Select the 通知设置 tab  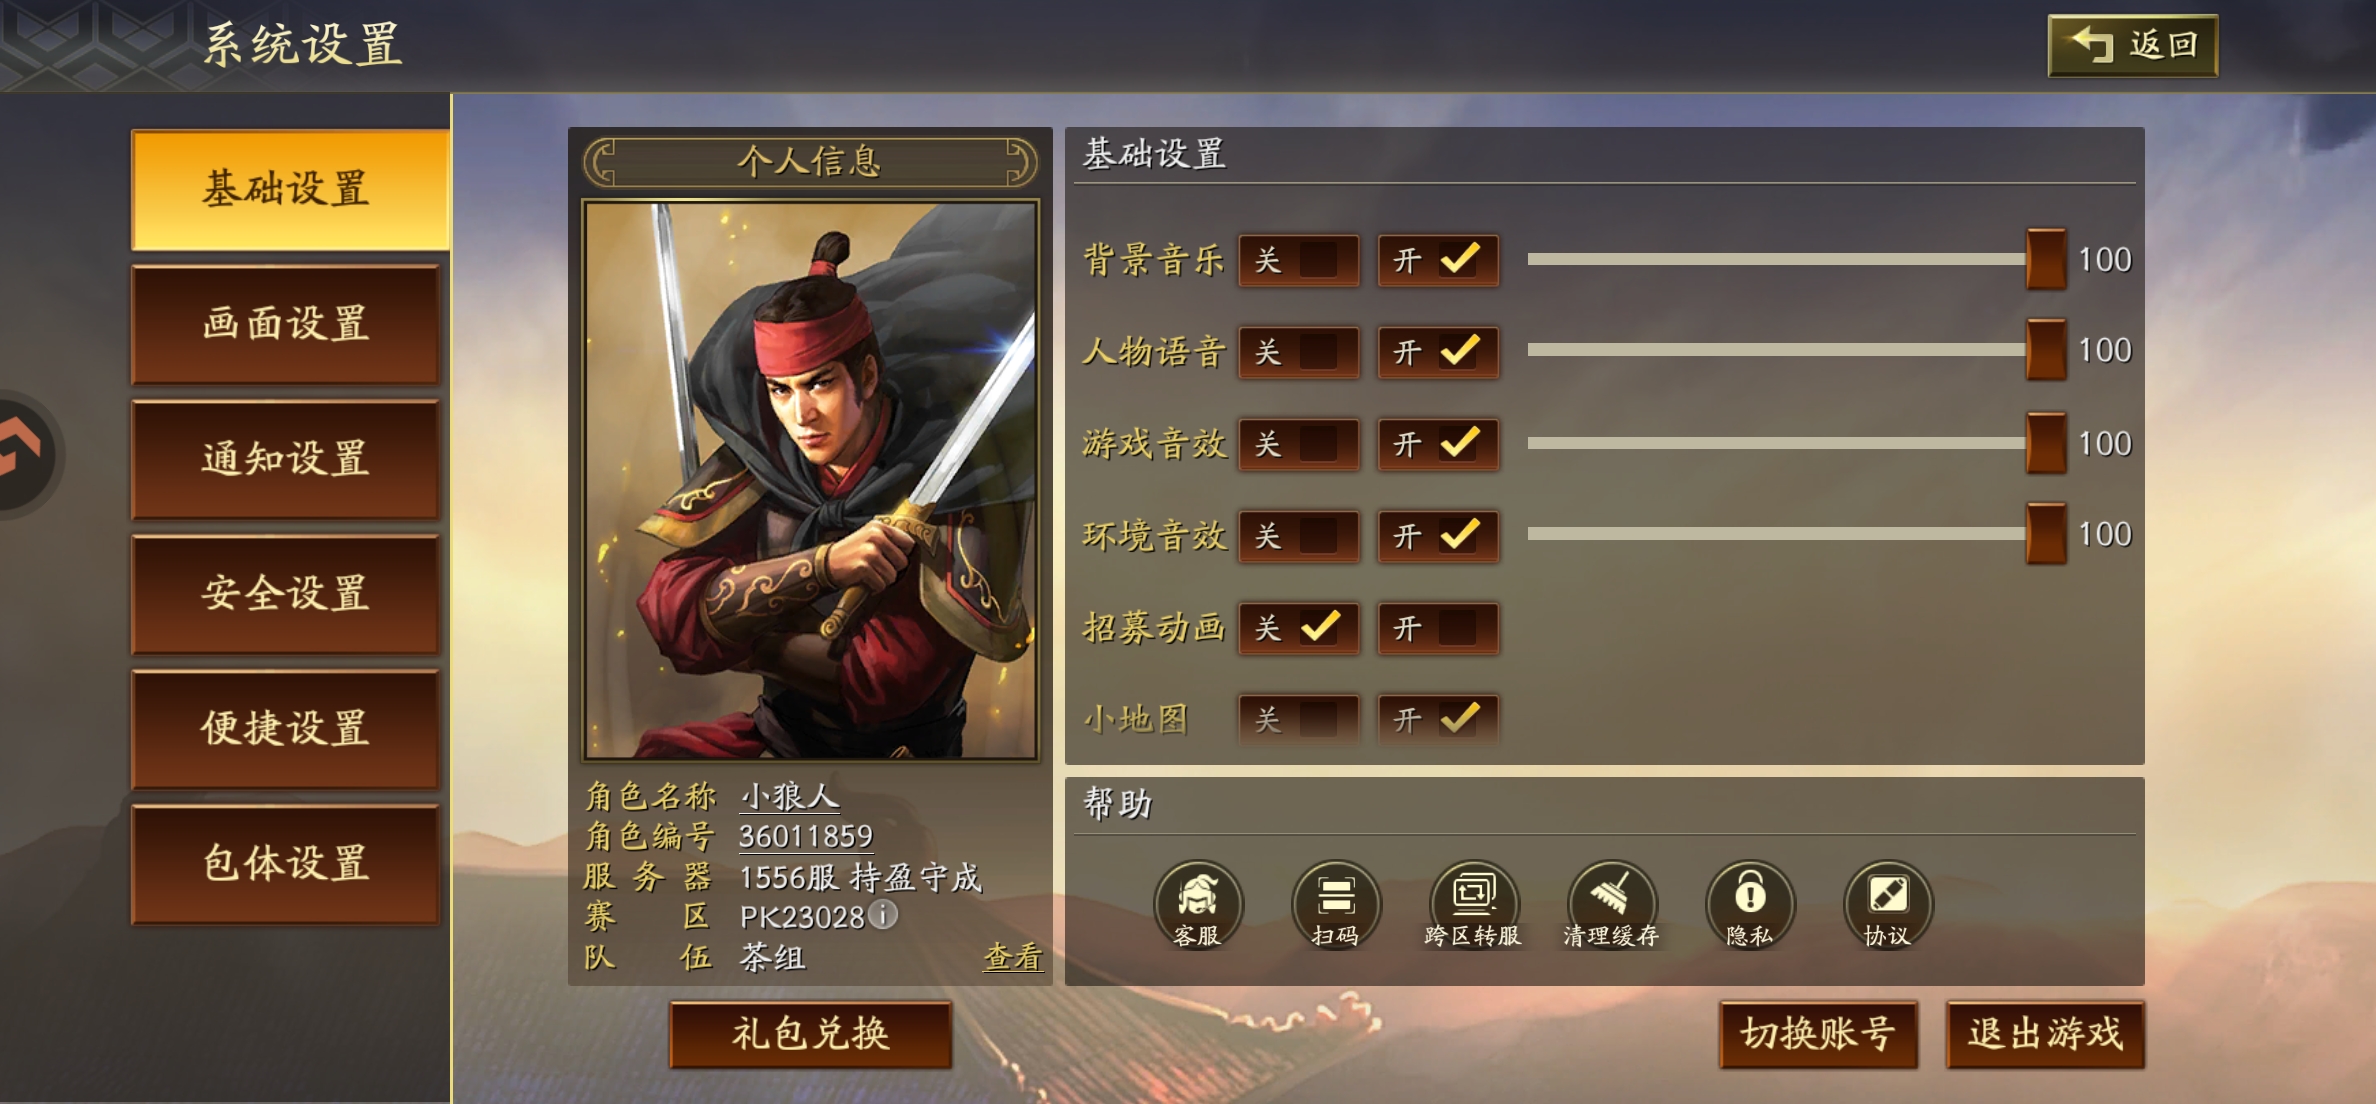coord(286,459)
